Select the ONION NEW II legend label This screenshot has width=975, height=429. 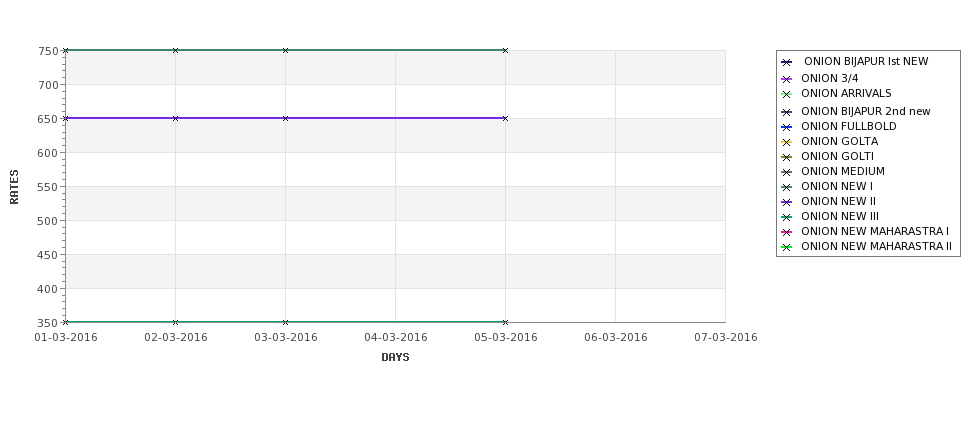[x=838, y=201]
